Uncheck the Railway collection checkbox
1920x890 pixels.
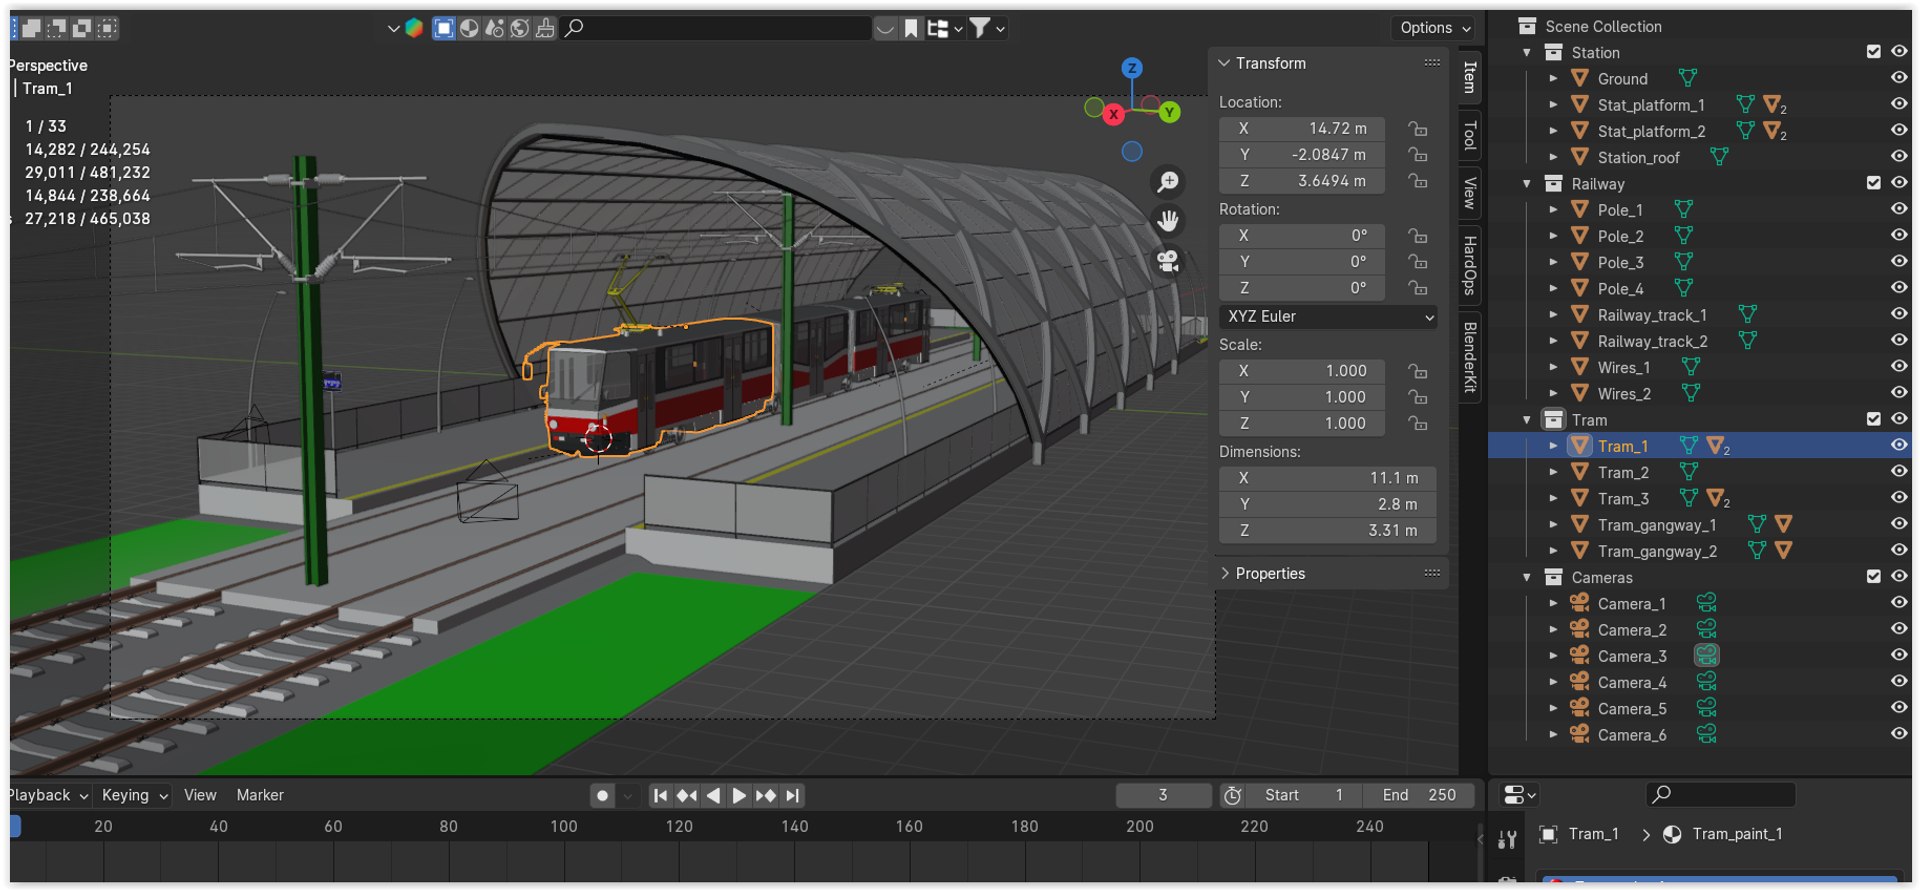[x=1873, y=183]
